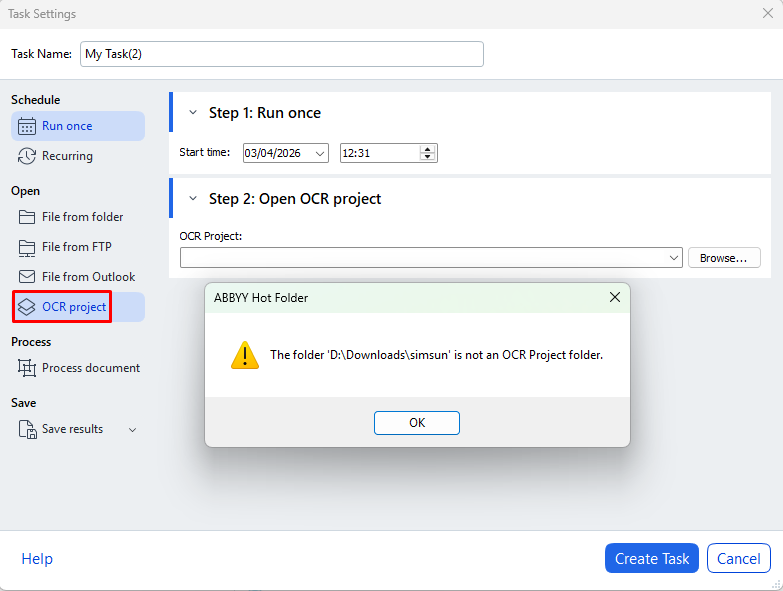
Task: Click the Process document crop icon
Action: pos(27,368)
